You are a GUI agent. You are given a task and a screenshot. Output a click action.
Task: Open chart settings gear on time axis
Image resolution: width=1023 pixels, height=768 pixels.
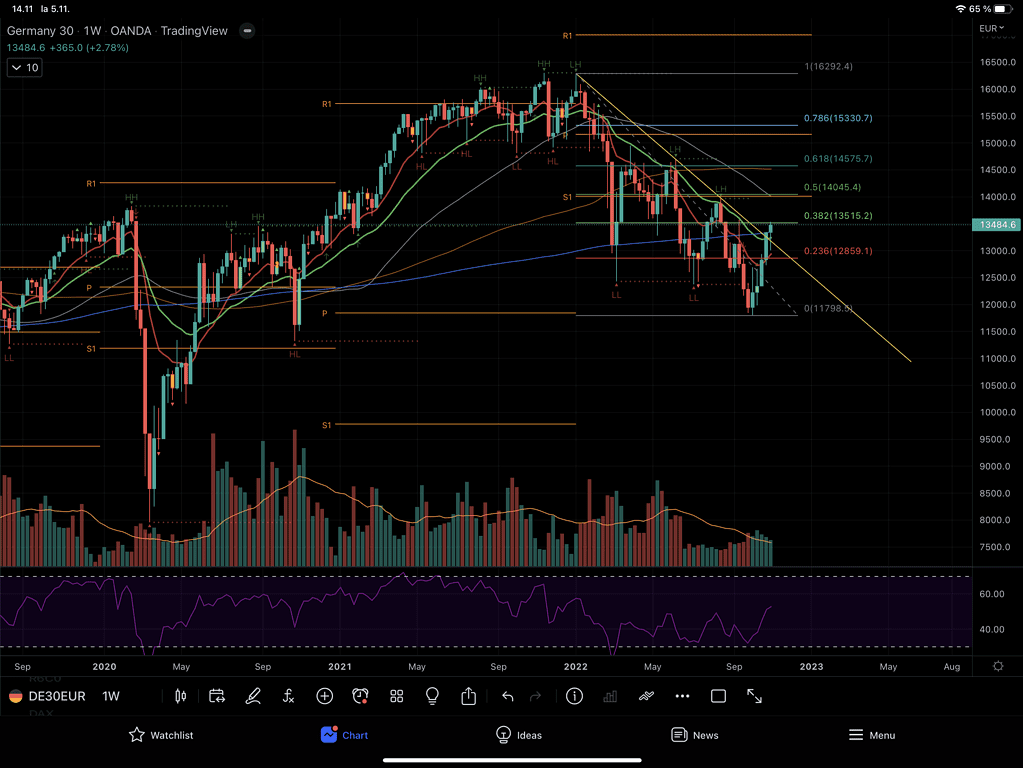997,666
